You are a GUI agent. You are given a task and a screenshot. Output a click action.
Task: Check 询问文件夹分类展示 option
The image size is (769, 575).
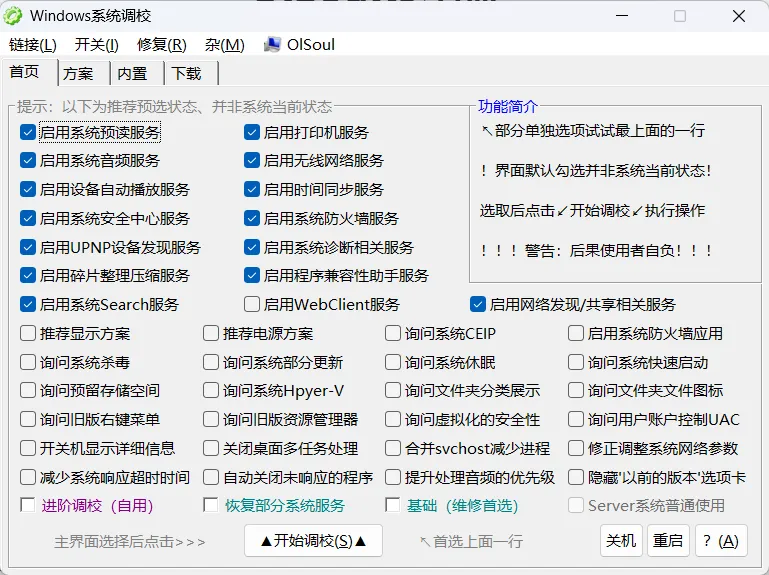click(393, 391)
